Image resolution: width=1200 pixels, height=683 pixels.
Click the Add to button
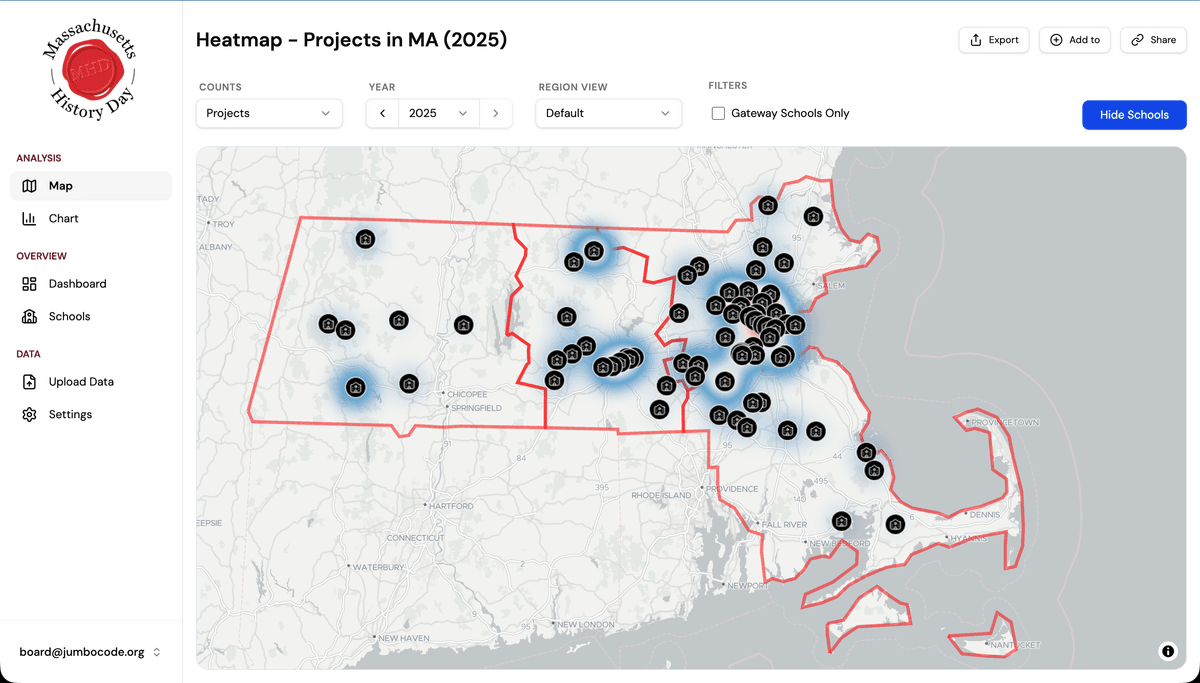click(1075, 40)
